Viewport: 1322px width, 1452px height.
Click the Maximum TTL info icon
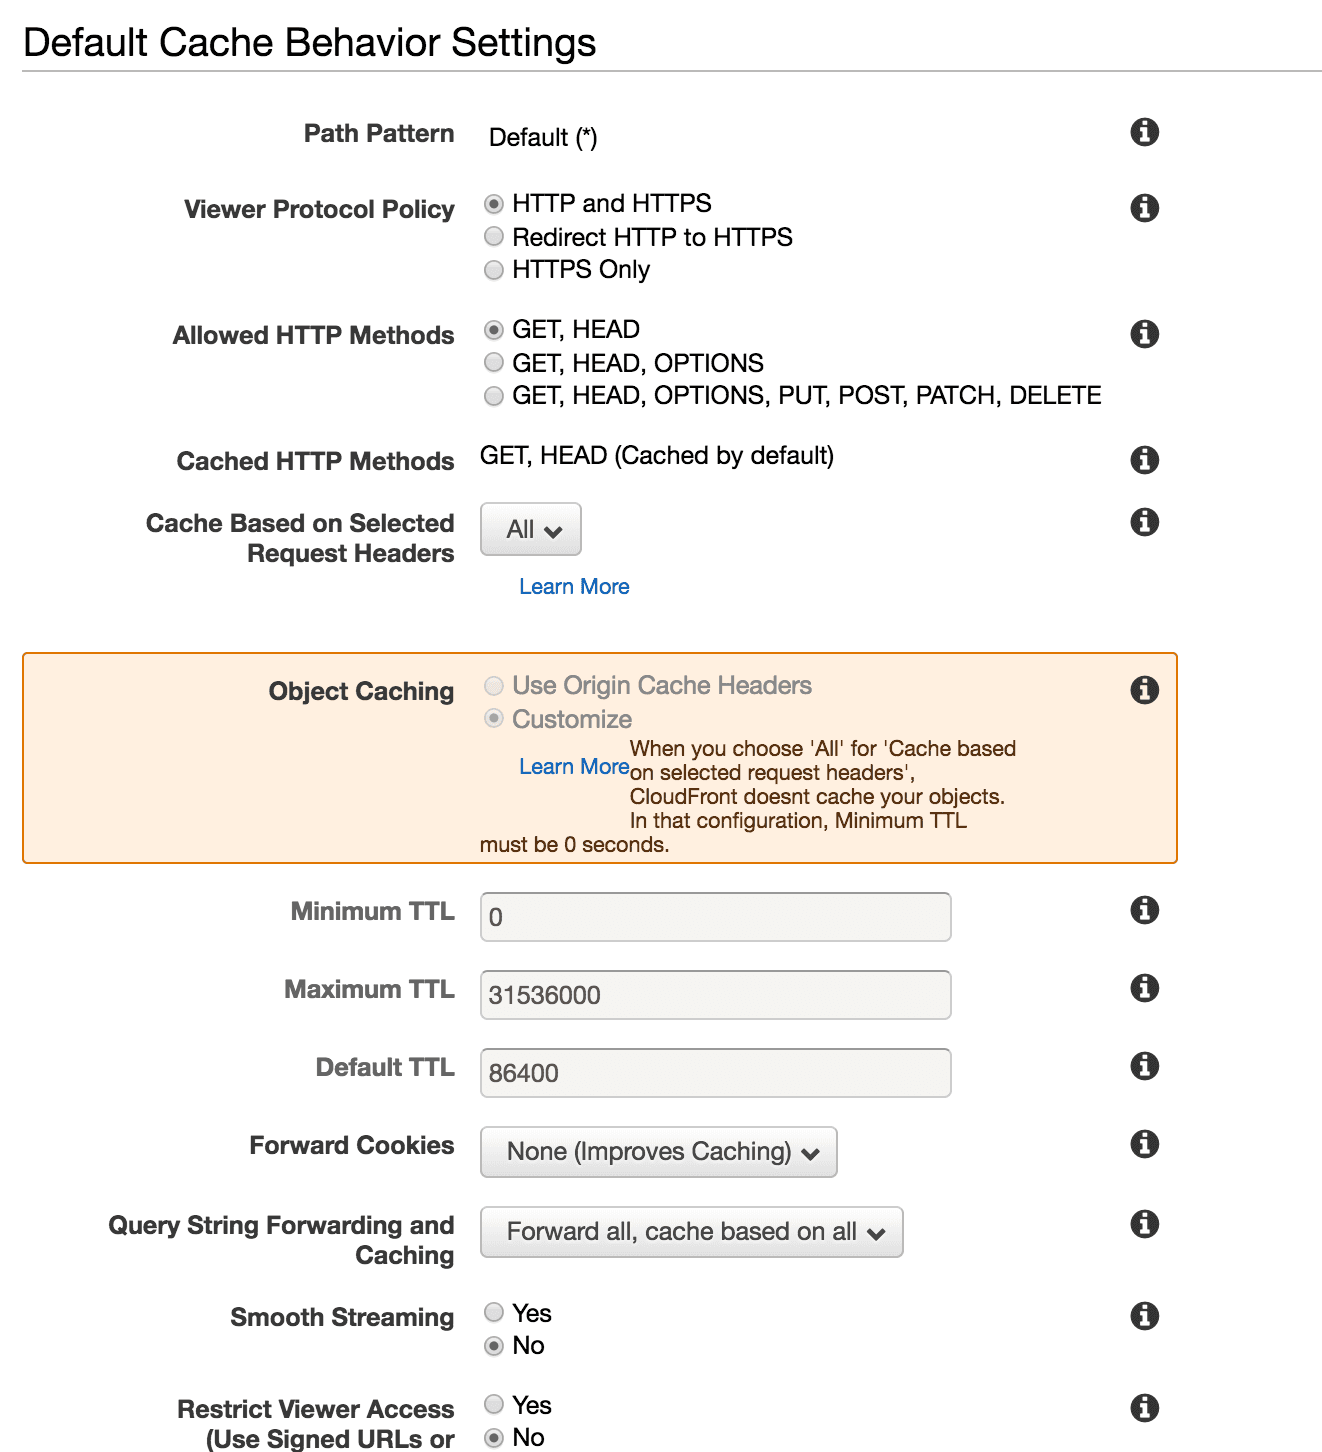click(1144, 987)
